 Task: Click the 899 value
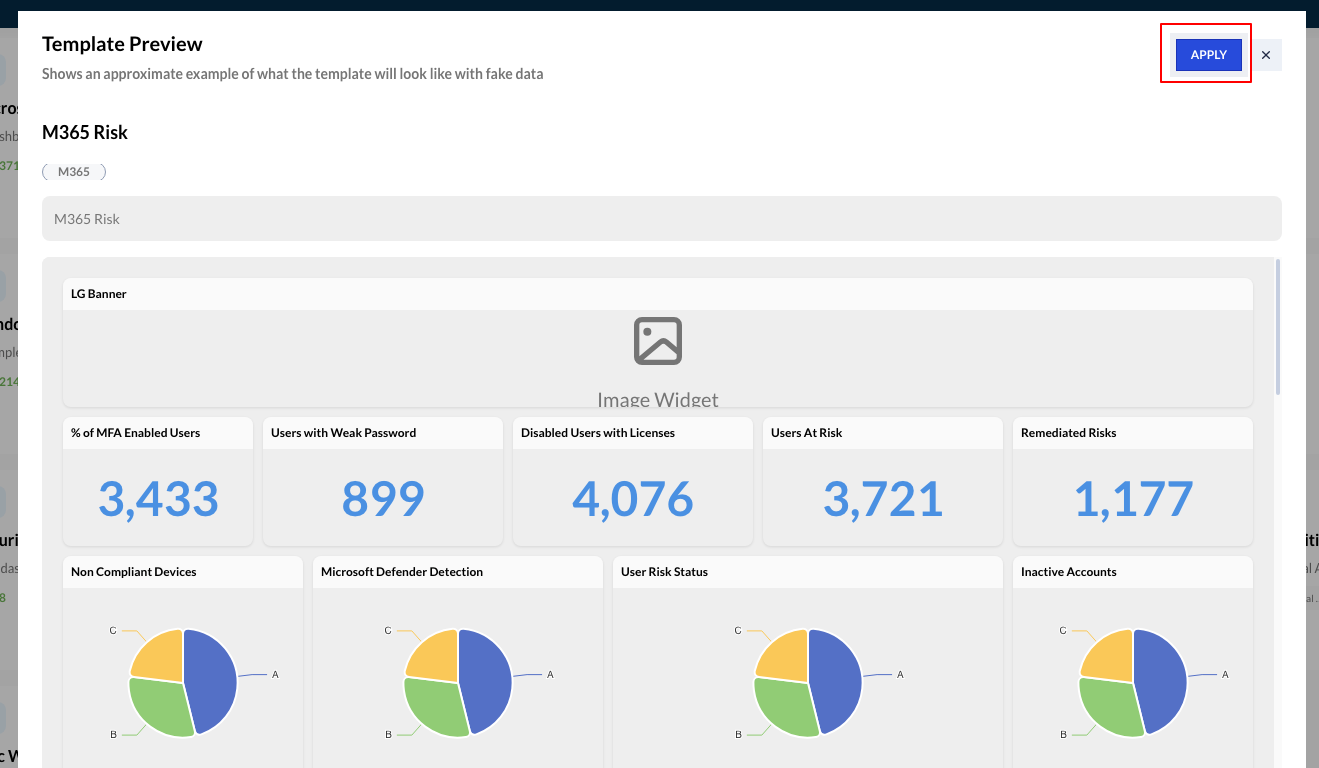(x=383, y=498)
